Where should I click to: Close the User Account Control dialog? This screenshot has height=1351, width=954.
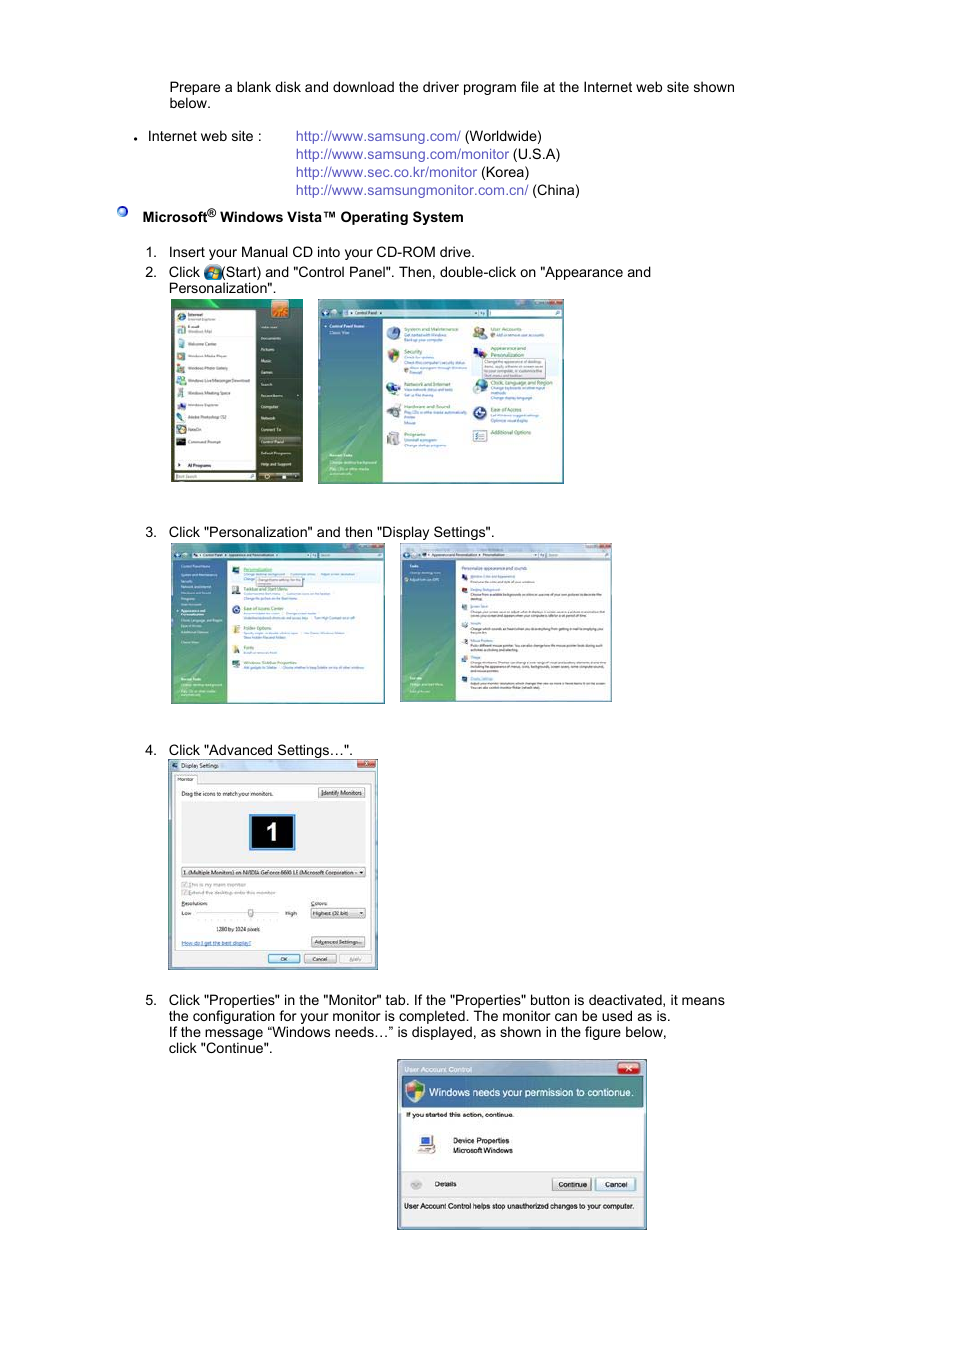point(629,1069)
